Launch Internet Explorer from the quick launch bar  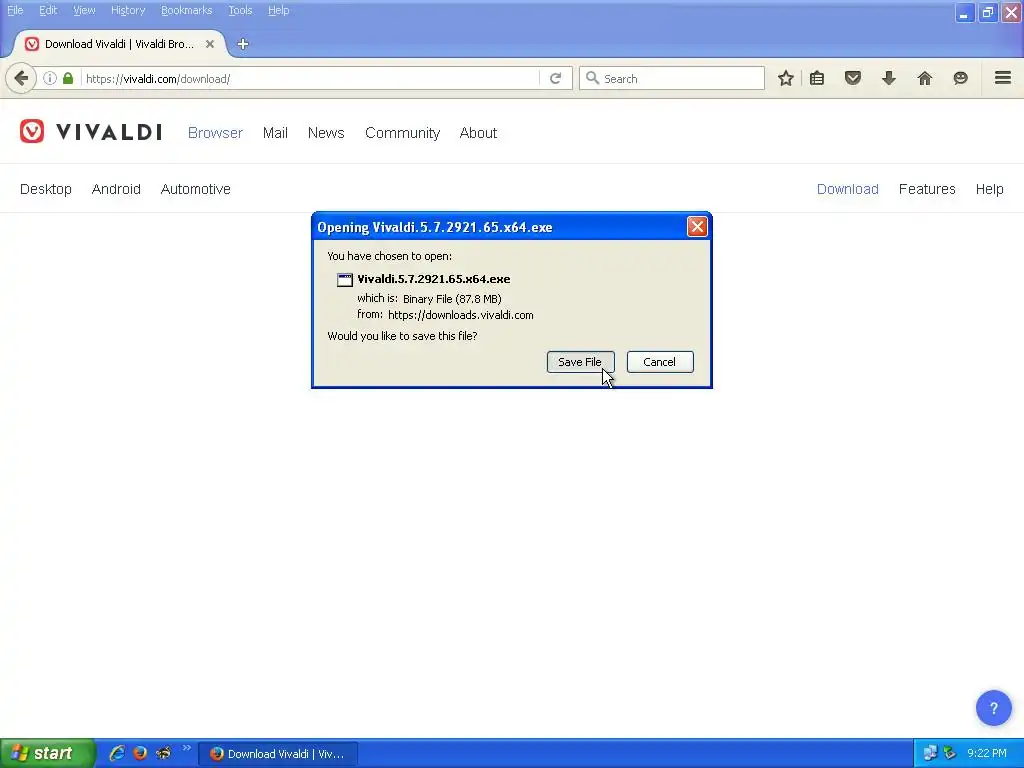coord(116,753)
